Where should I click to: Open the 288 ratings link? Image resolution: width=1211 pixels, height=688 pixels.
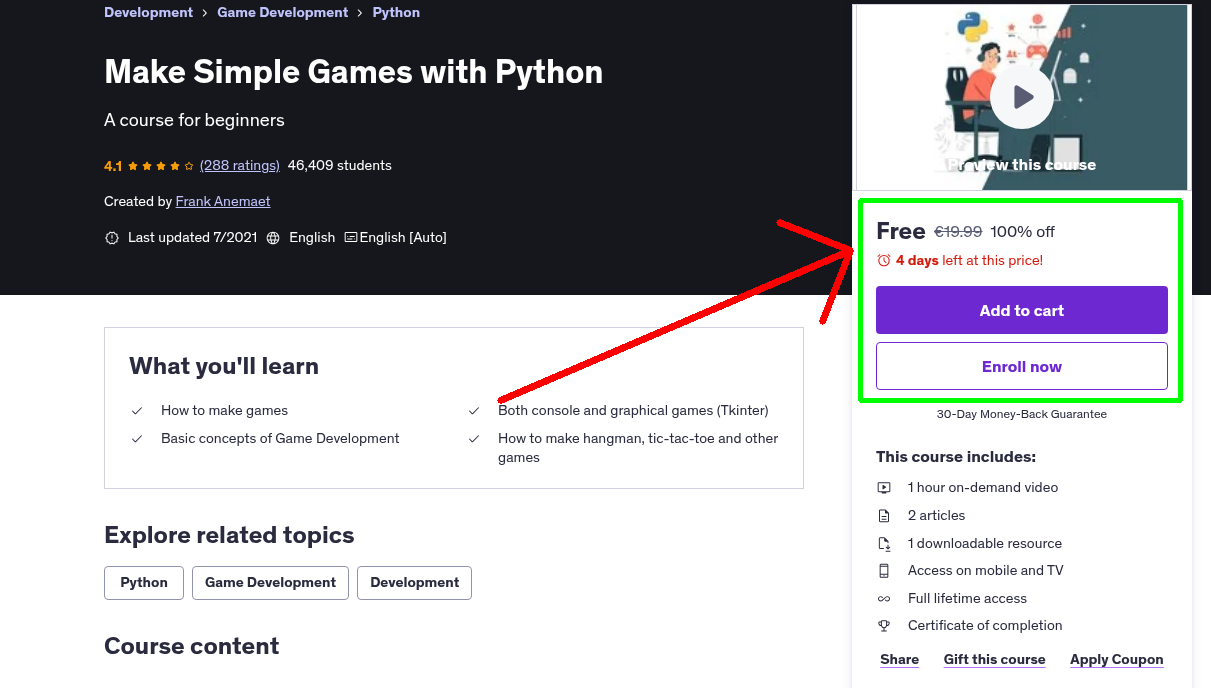[240, 165]
